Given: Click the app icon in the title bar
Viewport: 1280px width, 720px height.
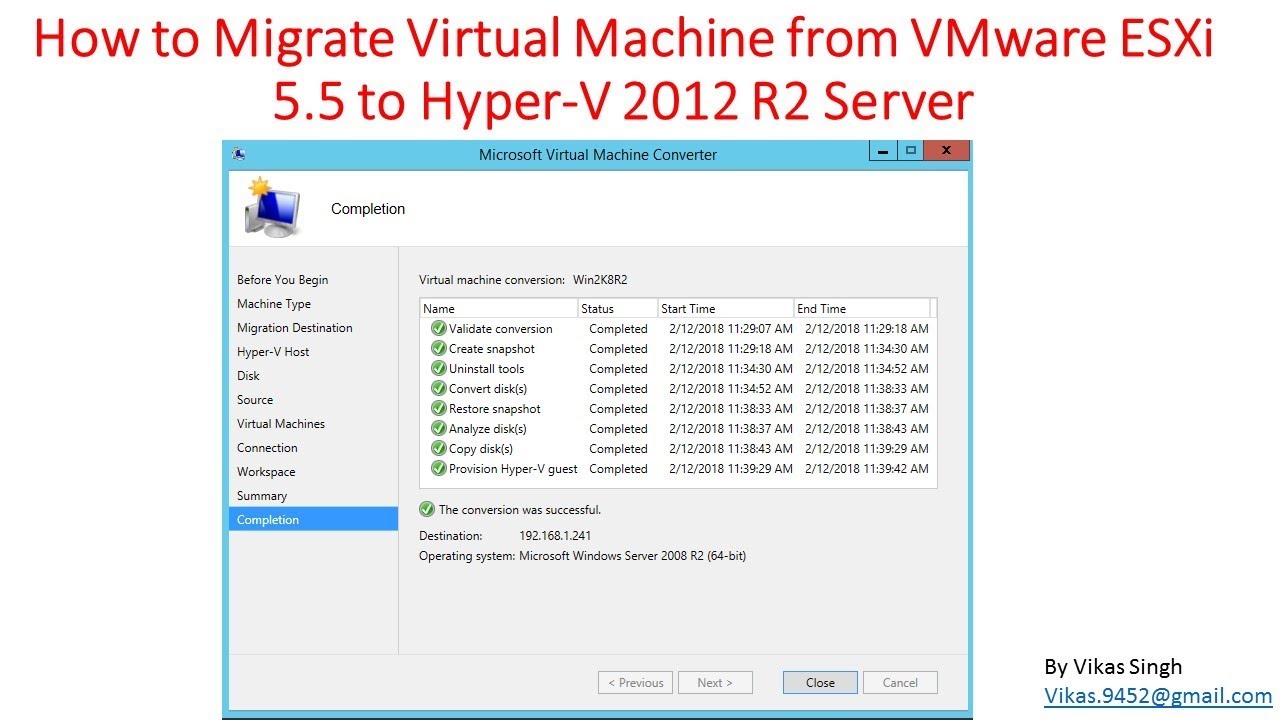Looking at the screenshot, I should [x=239, y=154].
